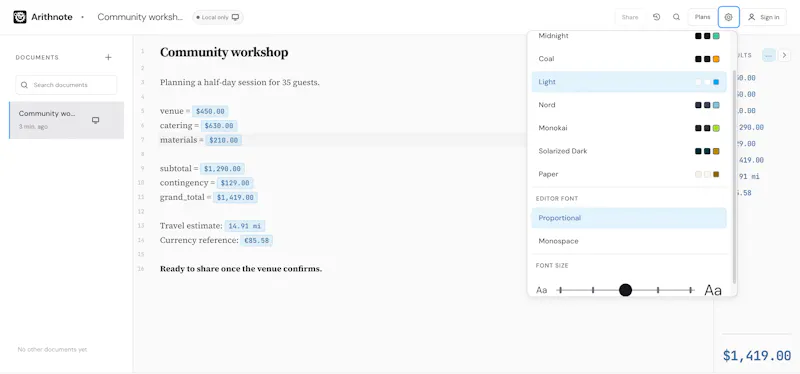Click the font size slider handle
Screen dimensions: 800x374
pos(626,290)
